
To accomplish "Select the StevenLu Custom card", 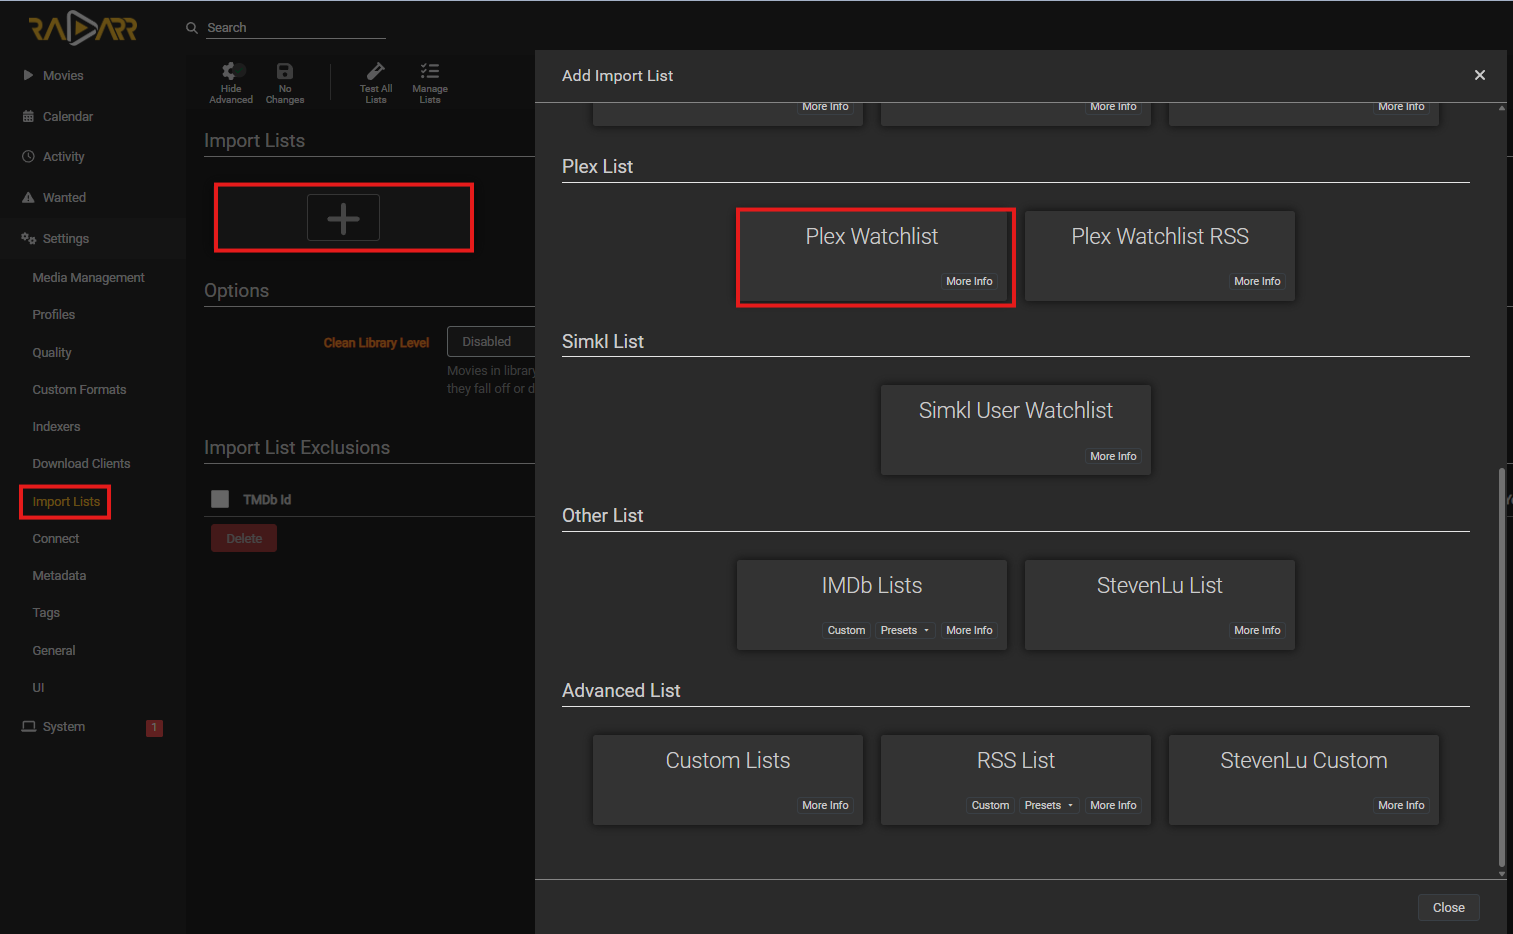I will coord(1304,779).
